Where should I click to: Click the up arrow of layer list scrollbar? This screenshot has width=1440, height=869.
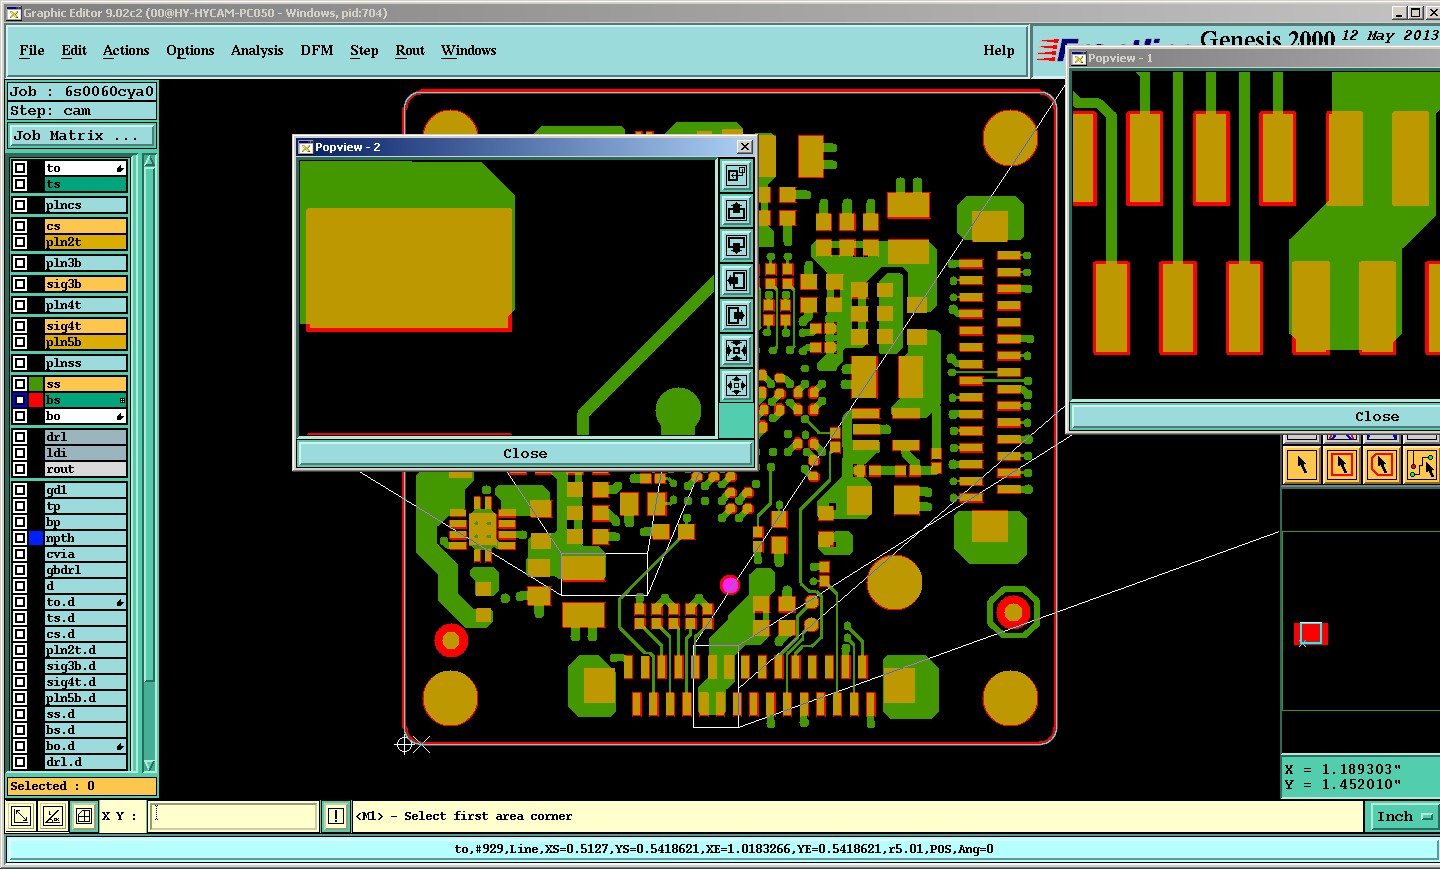149,161
